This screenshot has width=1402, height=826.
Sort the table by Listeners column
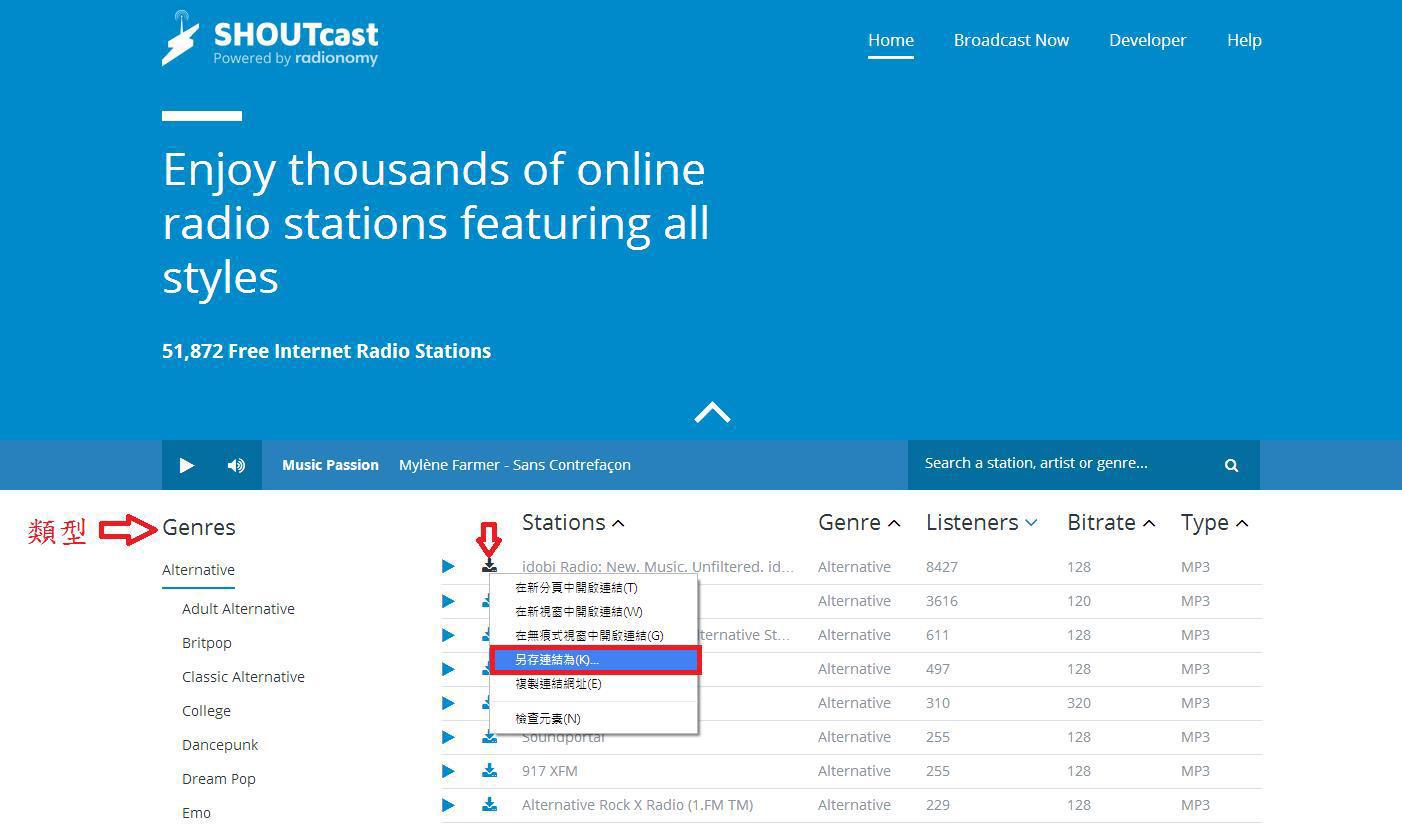point(982,523)
